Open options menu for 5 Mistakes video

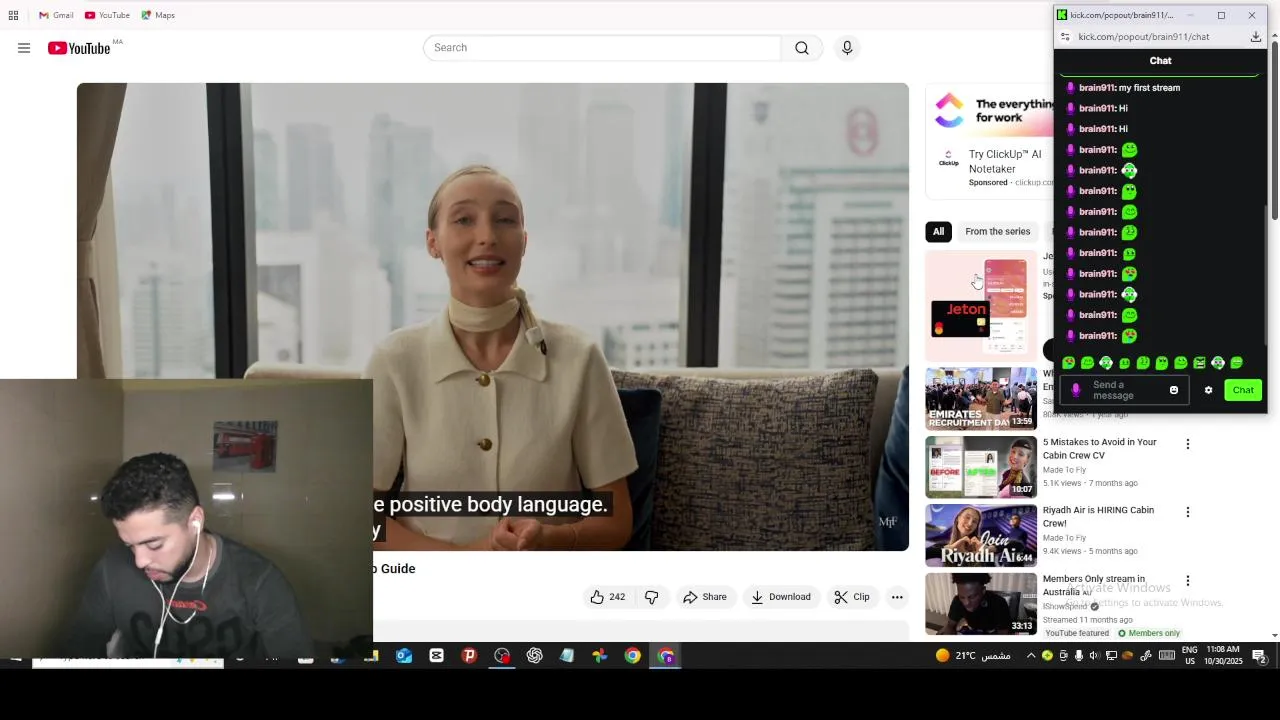point(1188,444)
